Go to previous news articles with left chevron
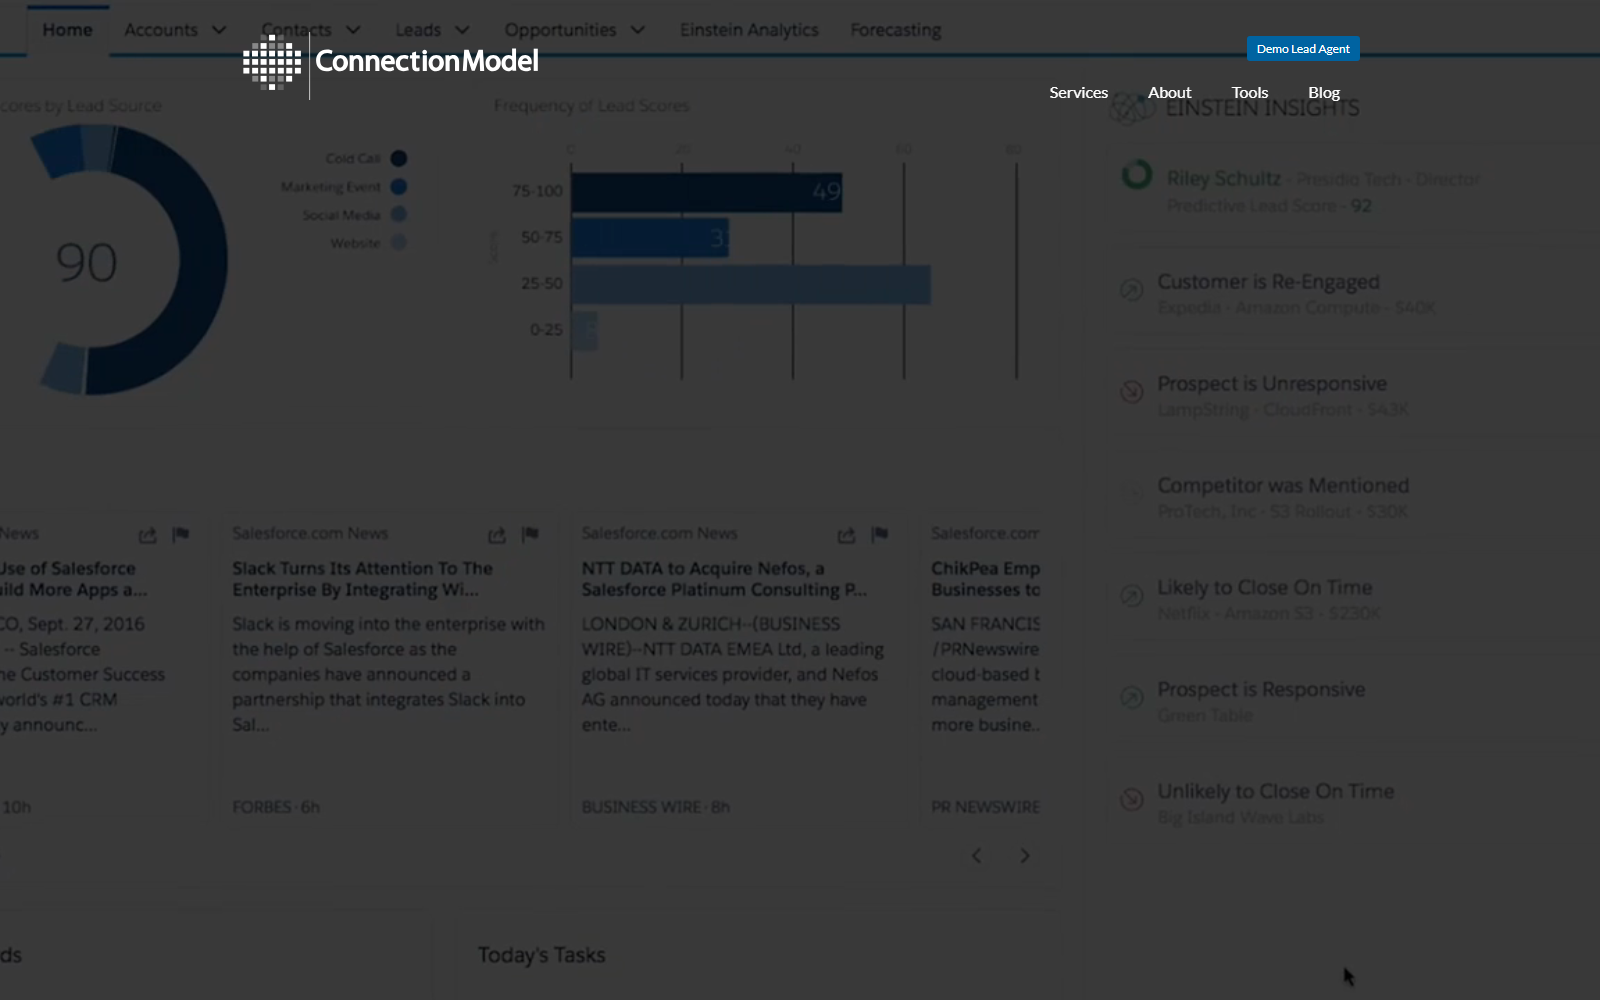Screen dimensions: 1600x1000 (977, 856)
